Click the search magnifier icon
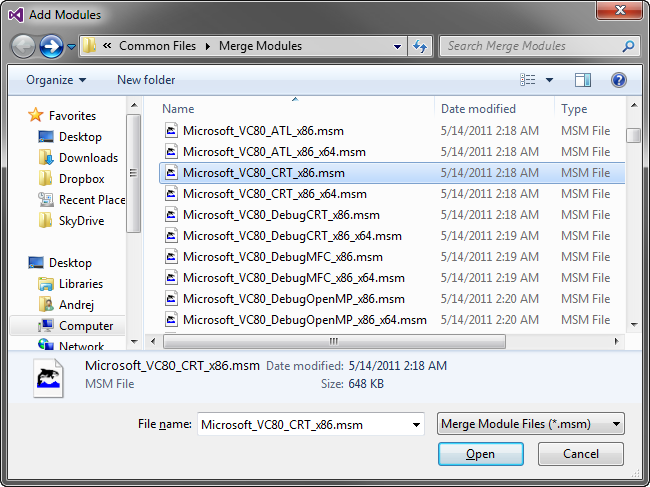Viewport: 650px width, 487px height. [628, 46]
